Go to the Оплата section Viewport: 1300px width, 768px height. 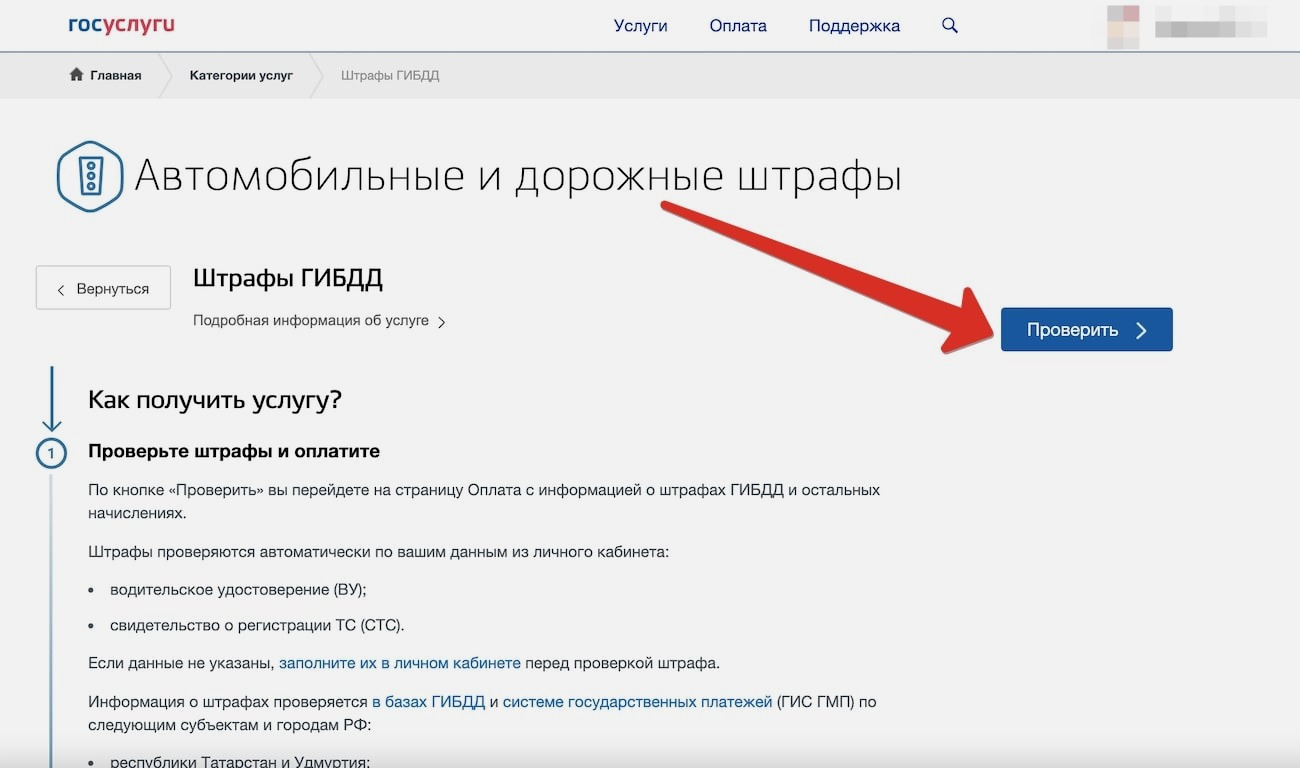click(738, 26)
